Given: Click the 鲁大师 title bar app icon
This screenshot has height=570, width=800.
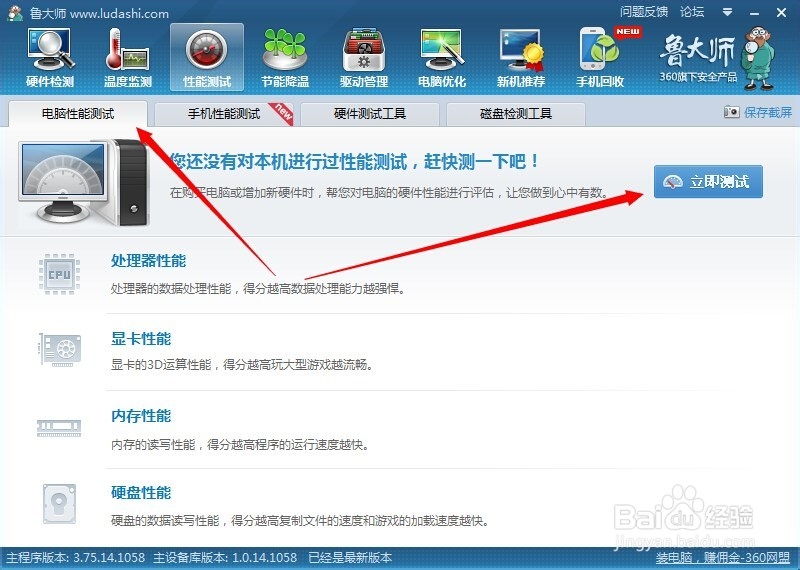Looking at the screenshot, I should [x=15, y=13].
